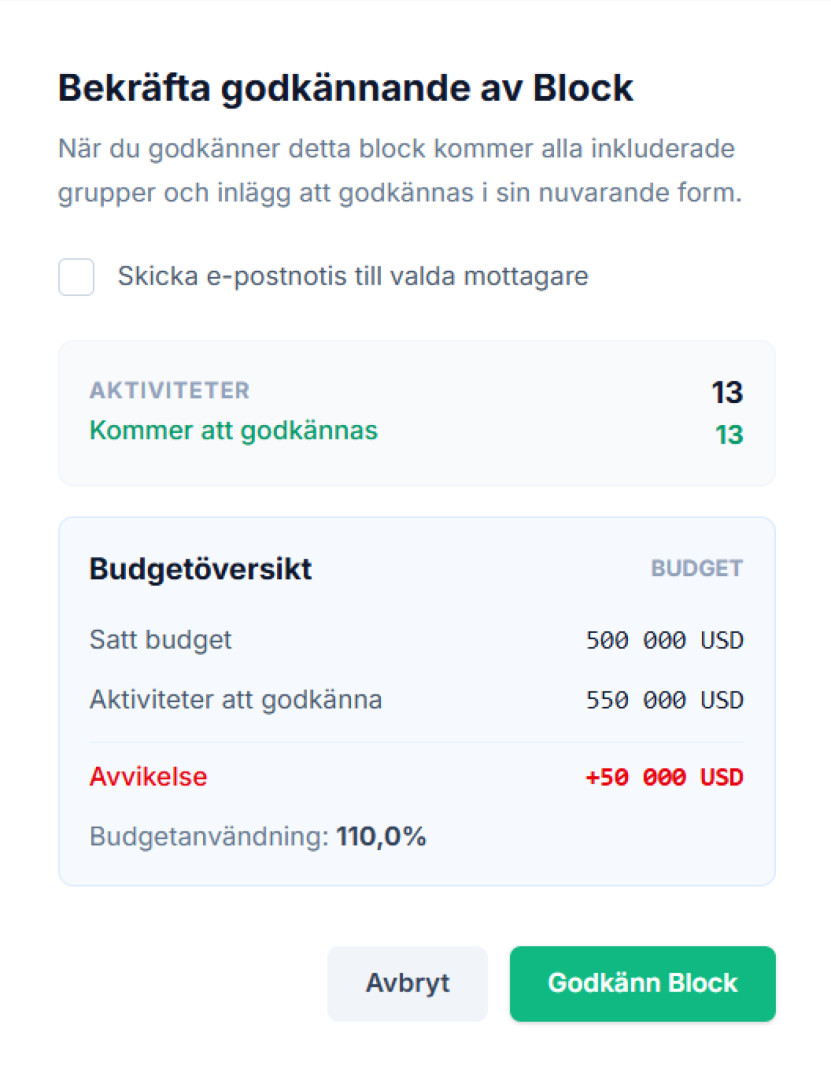Click the 'Satt budget' row label
The image size is (831, 1080).
coord(160,639)
